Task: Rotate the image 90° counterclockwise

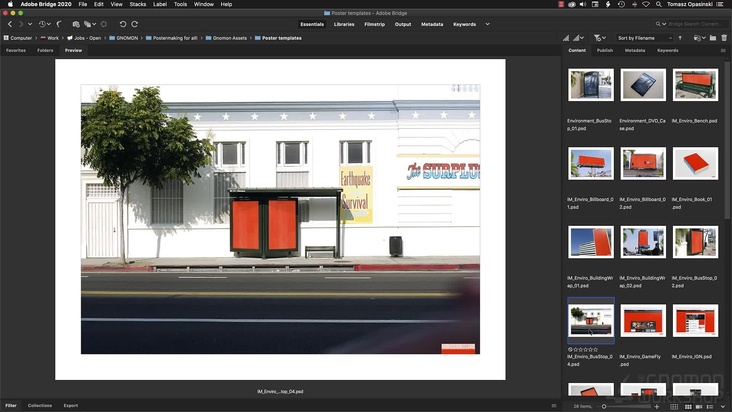Action: (x=123, y=23)
